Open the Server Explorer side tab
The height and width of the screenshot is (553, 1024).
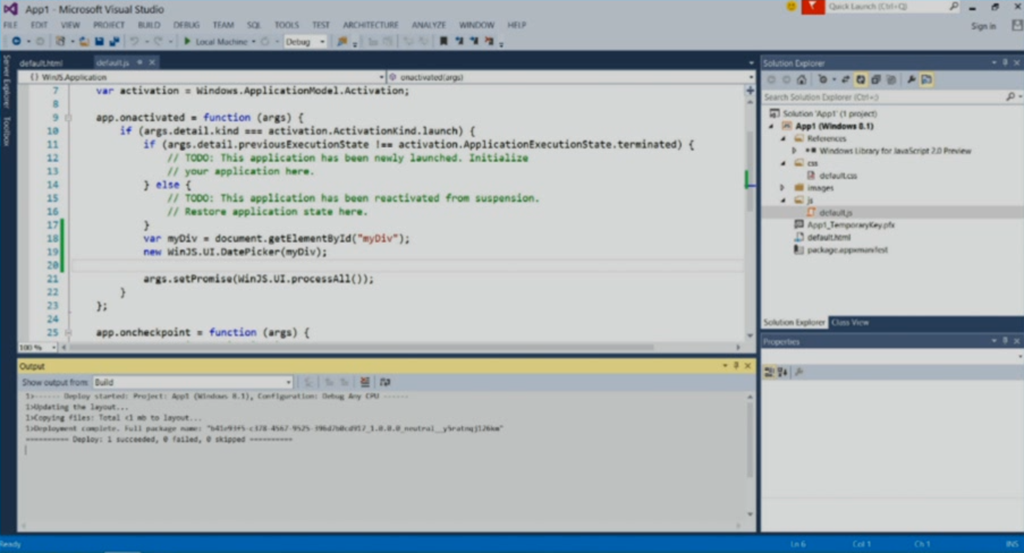coord(7,82)
